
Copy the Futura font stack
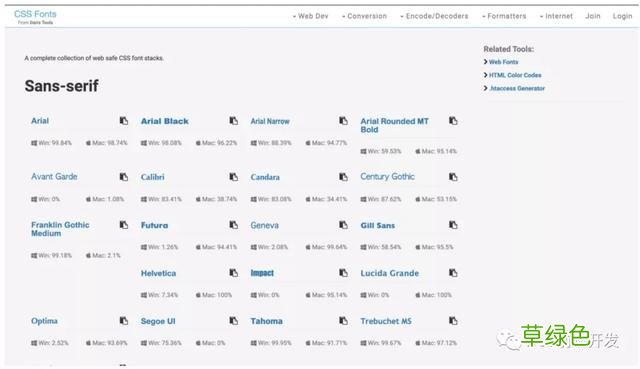coord(233,225)
